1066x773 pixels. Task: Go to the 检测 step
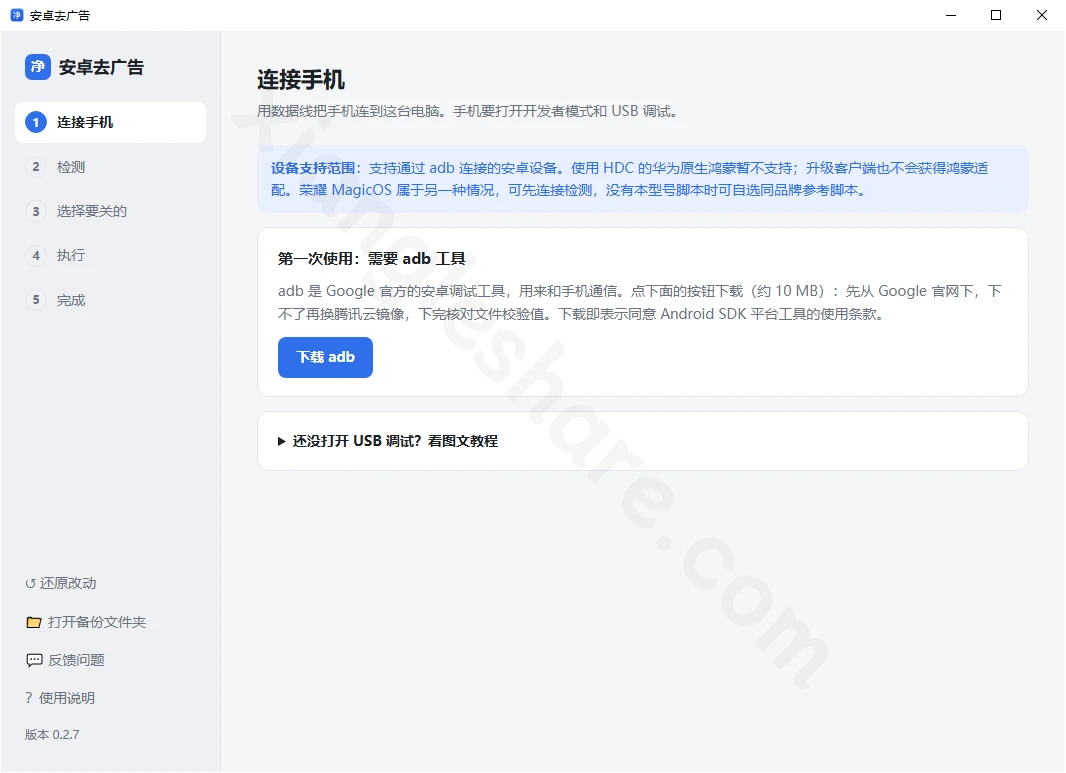click(110, 167)
